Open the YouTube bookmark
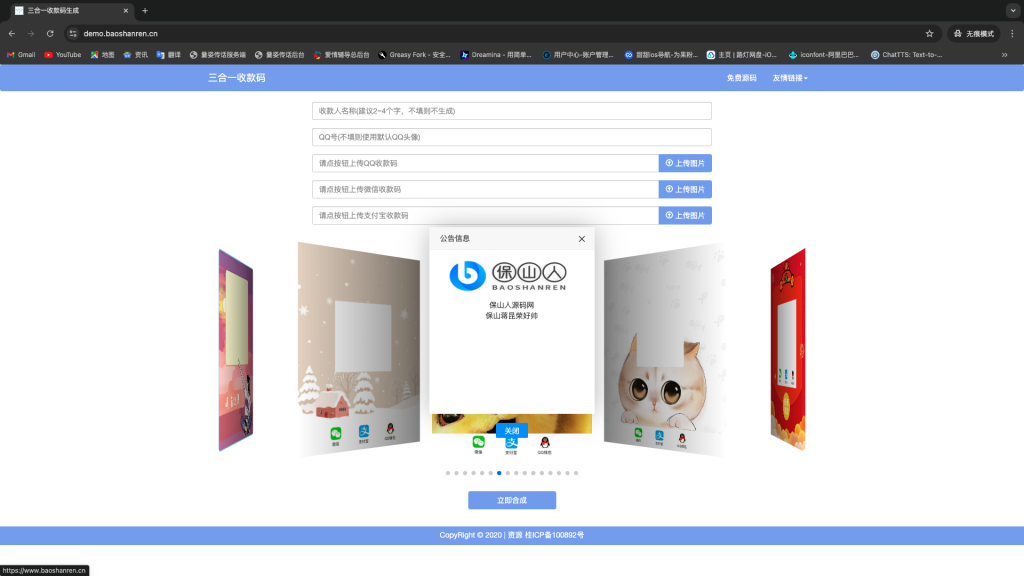This screenshot has height=576, width=1024. pos(63,55)
